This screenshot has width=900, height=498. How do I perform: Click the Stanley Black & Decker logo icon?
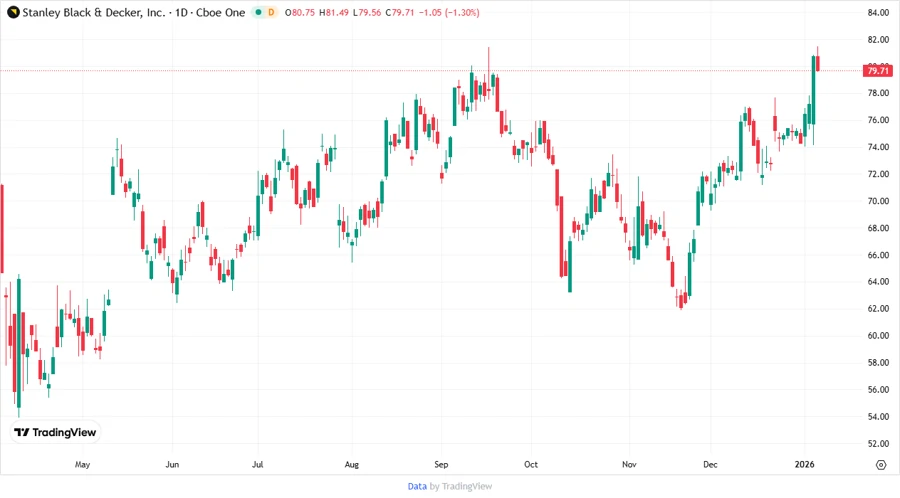coord(13,12)
